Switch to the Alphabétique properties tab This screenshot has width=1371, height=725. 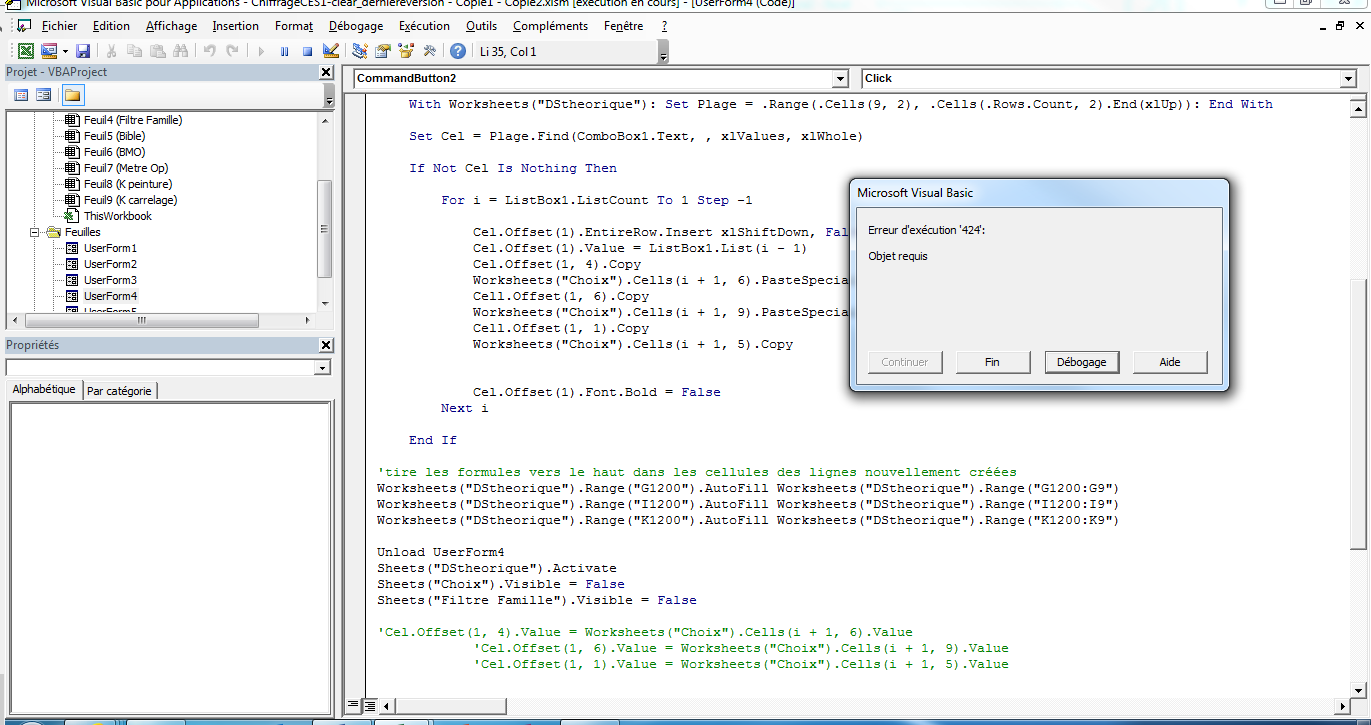(x=43, y=389)
